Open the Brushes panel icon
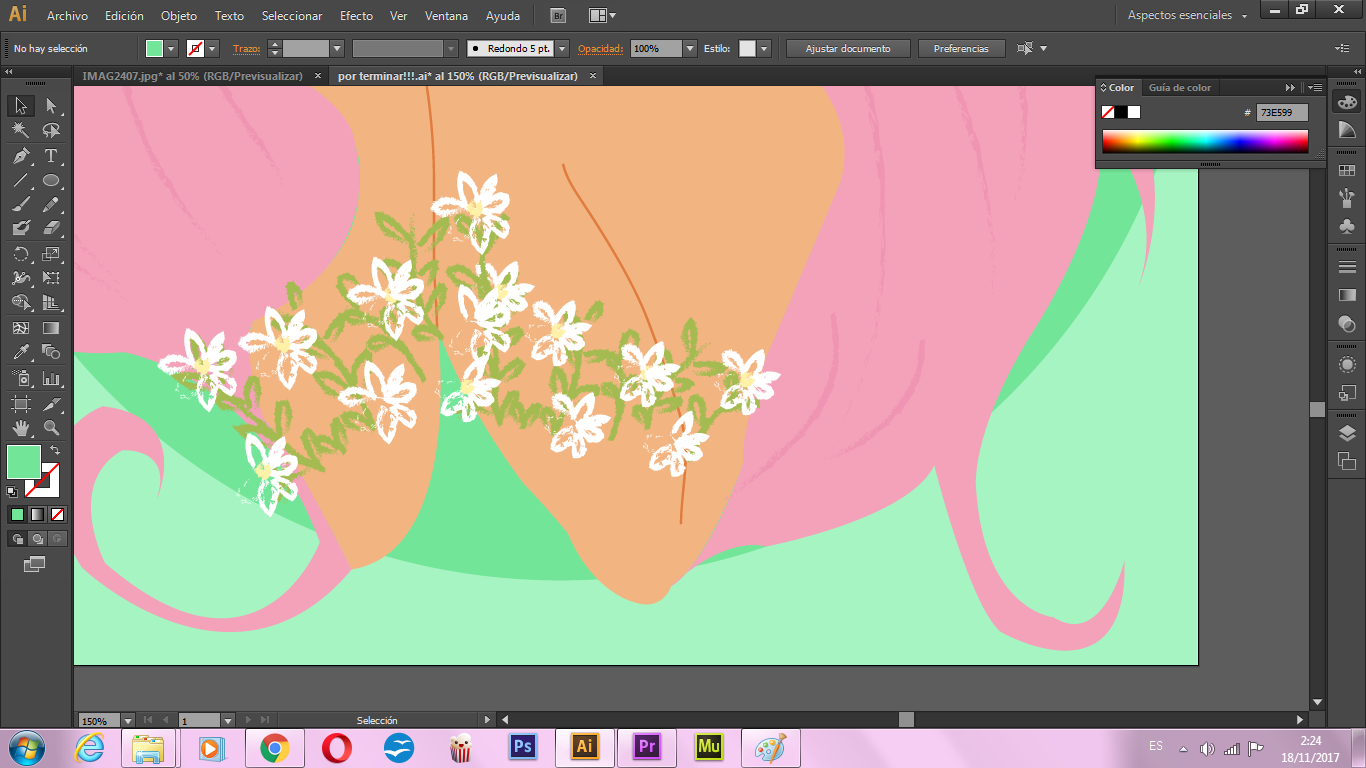This screenshot has height=768, width=1366. click(1347, 198)
